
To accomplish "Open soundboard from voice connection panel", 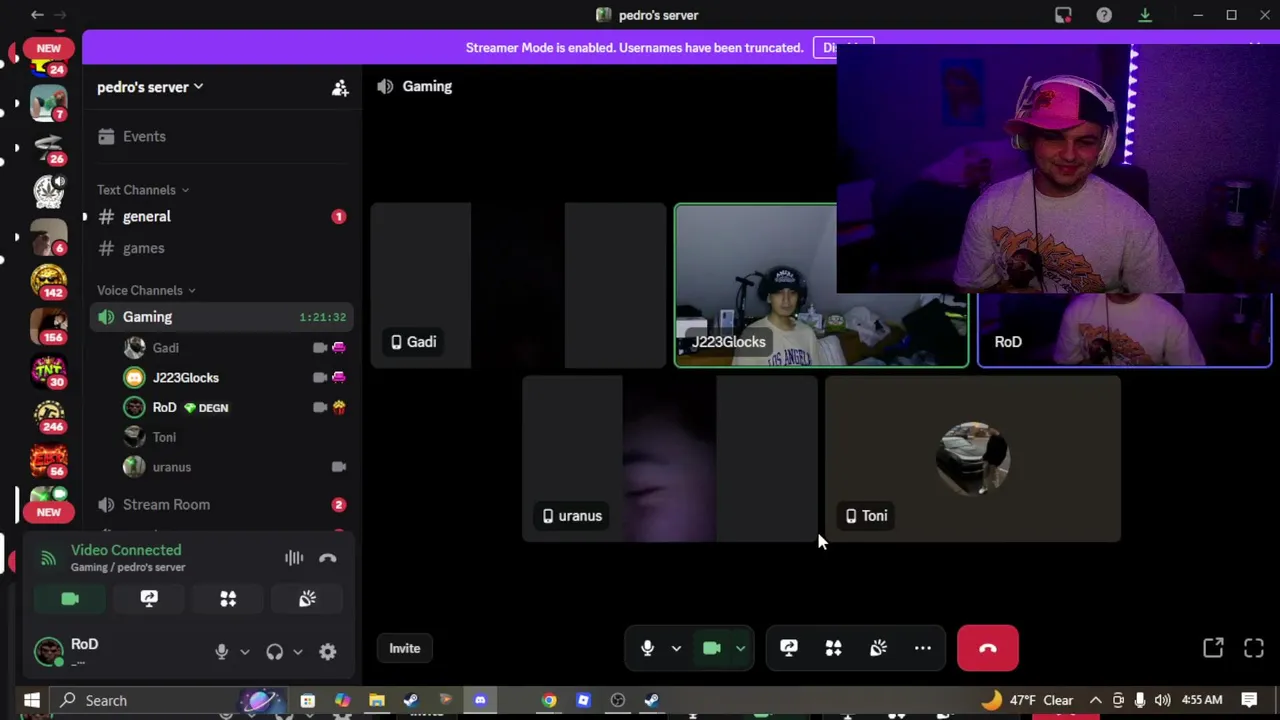I will click(307, 598).
